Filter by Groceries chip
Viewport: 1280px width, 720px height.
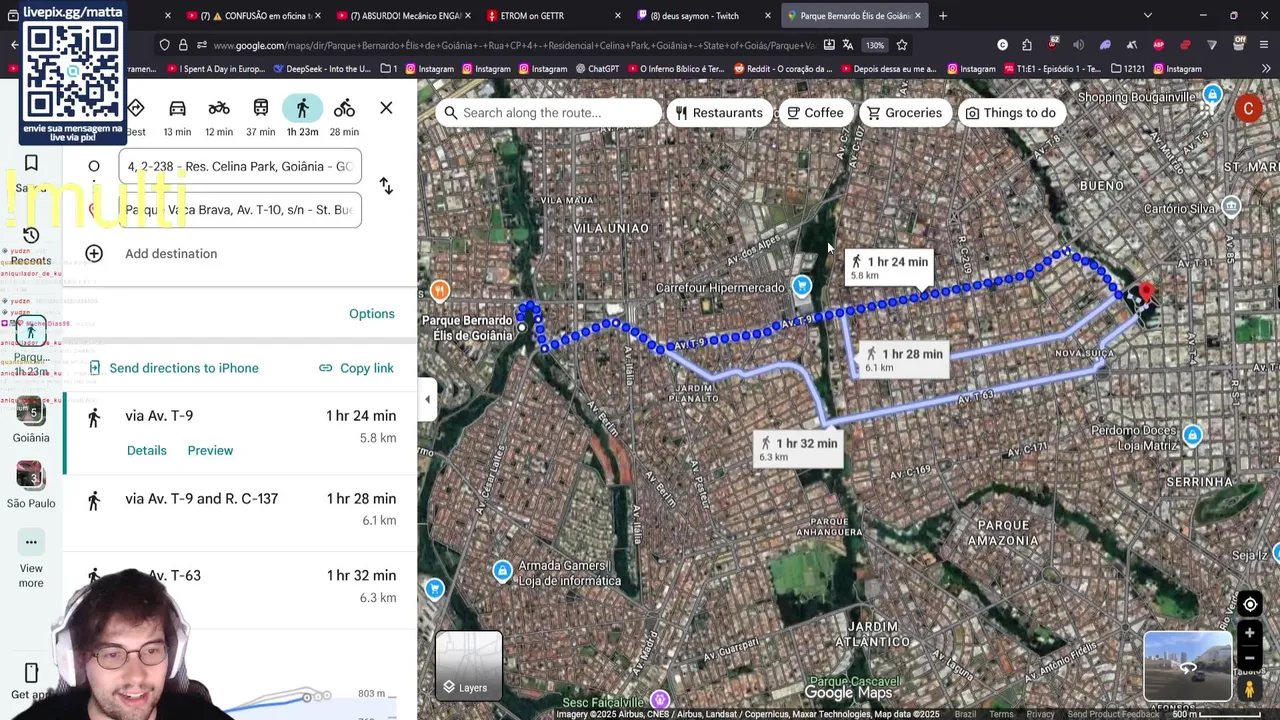[904, 113]
